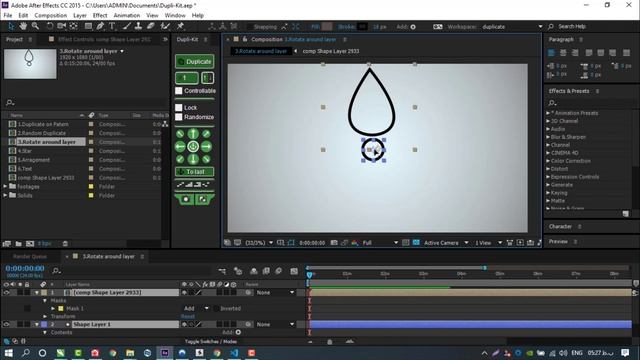Click Dupli-Kit down-right diagonal arrow button
Screen dimensions: 640x360
pyautogui.click(x=207, y=159)
